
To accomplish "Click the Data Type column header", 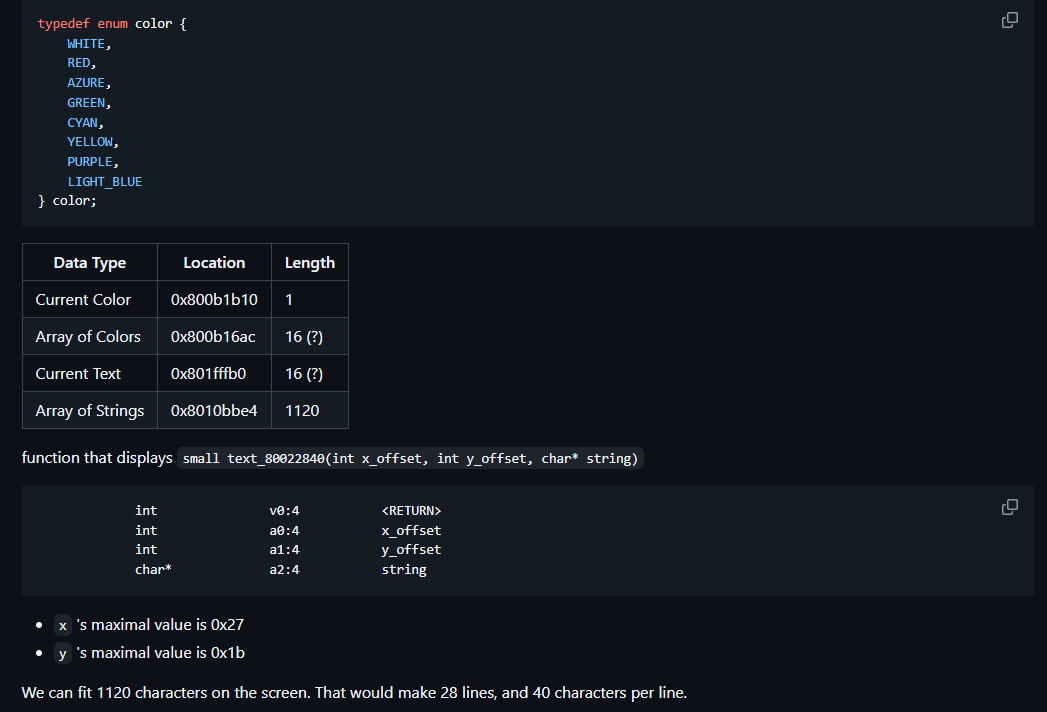I will coord(90,263).
